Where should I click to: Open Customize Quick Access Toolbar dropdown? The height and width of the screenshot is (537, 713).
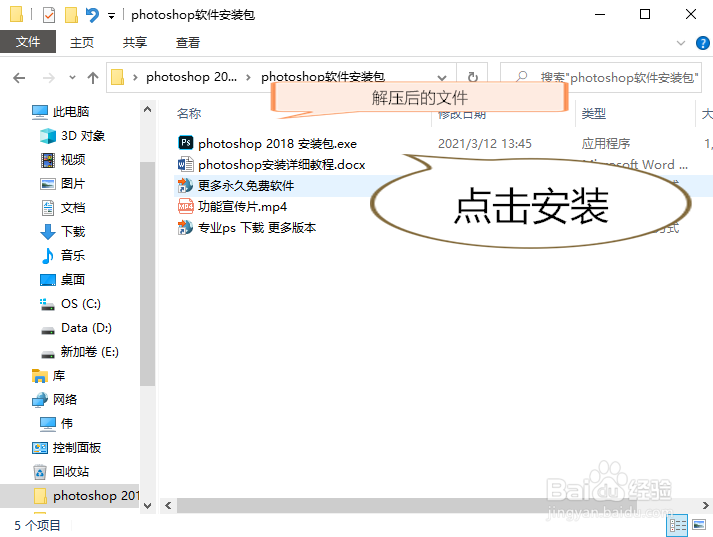point(111,16)
